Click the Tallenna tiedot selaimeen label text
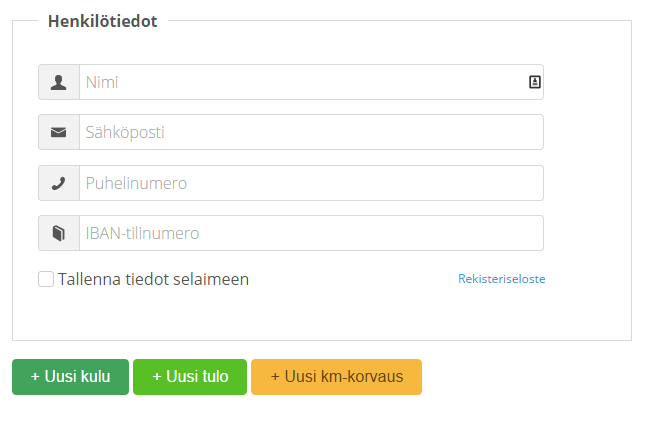The image size is (647, 424). 153,279
